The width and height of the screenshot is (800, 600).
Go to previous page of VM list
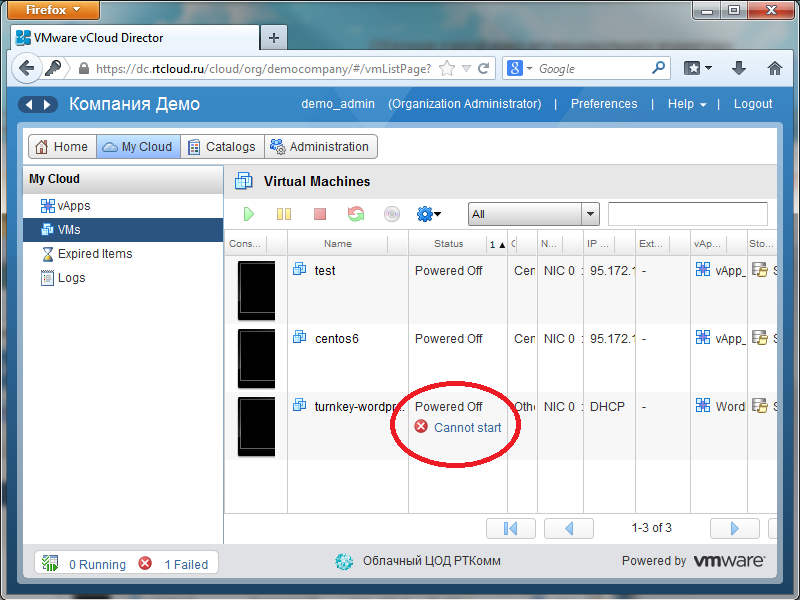click(x=569, y=529)
